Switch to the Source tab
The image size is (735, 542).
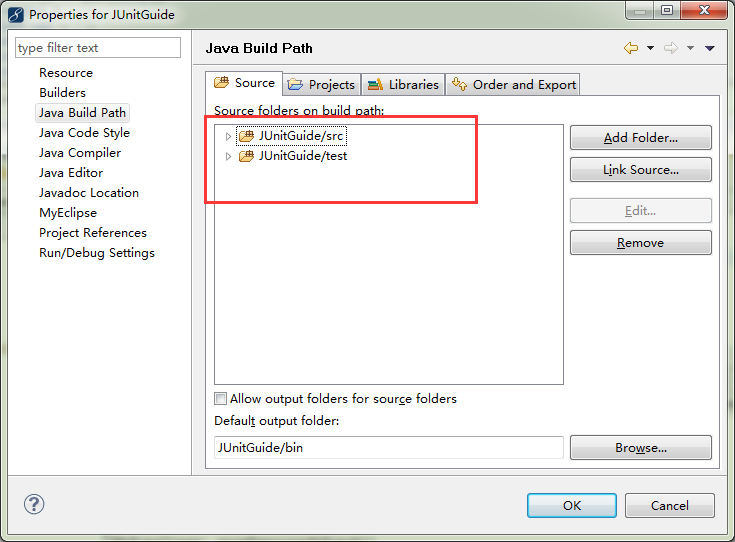pos(244,83)
